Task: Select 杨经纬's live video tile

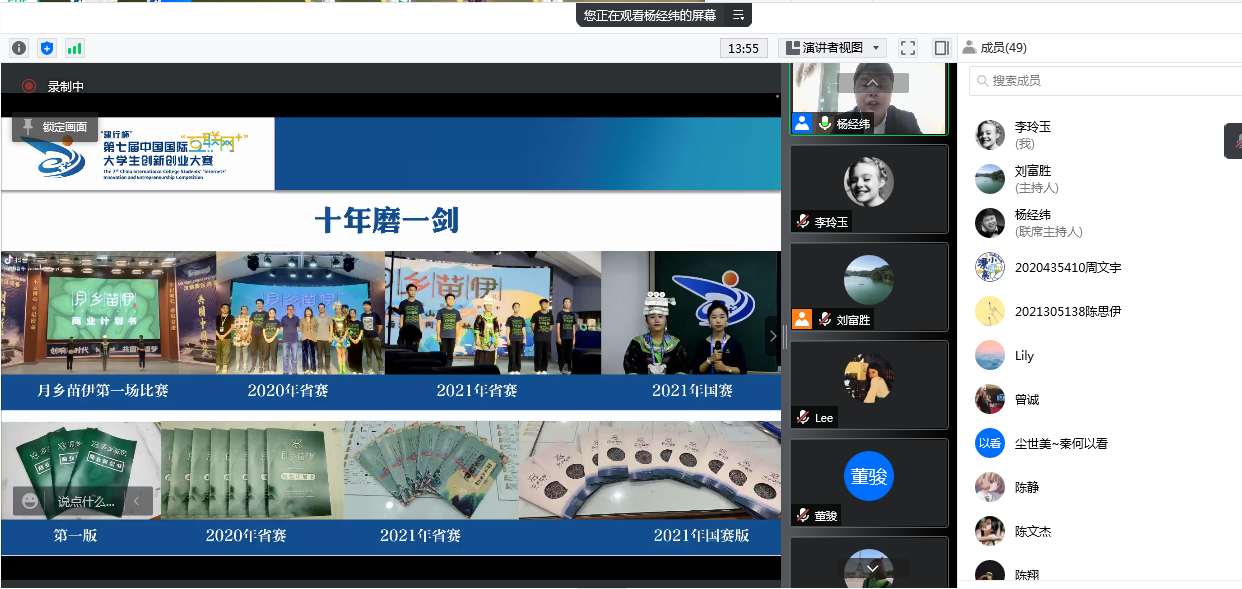Action: 869,97
